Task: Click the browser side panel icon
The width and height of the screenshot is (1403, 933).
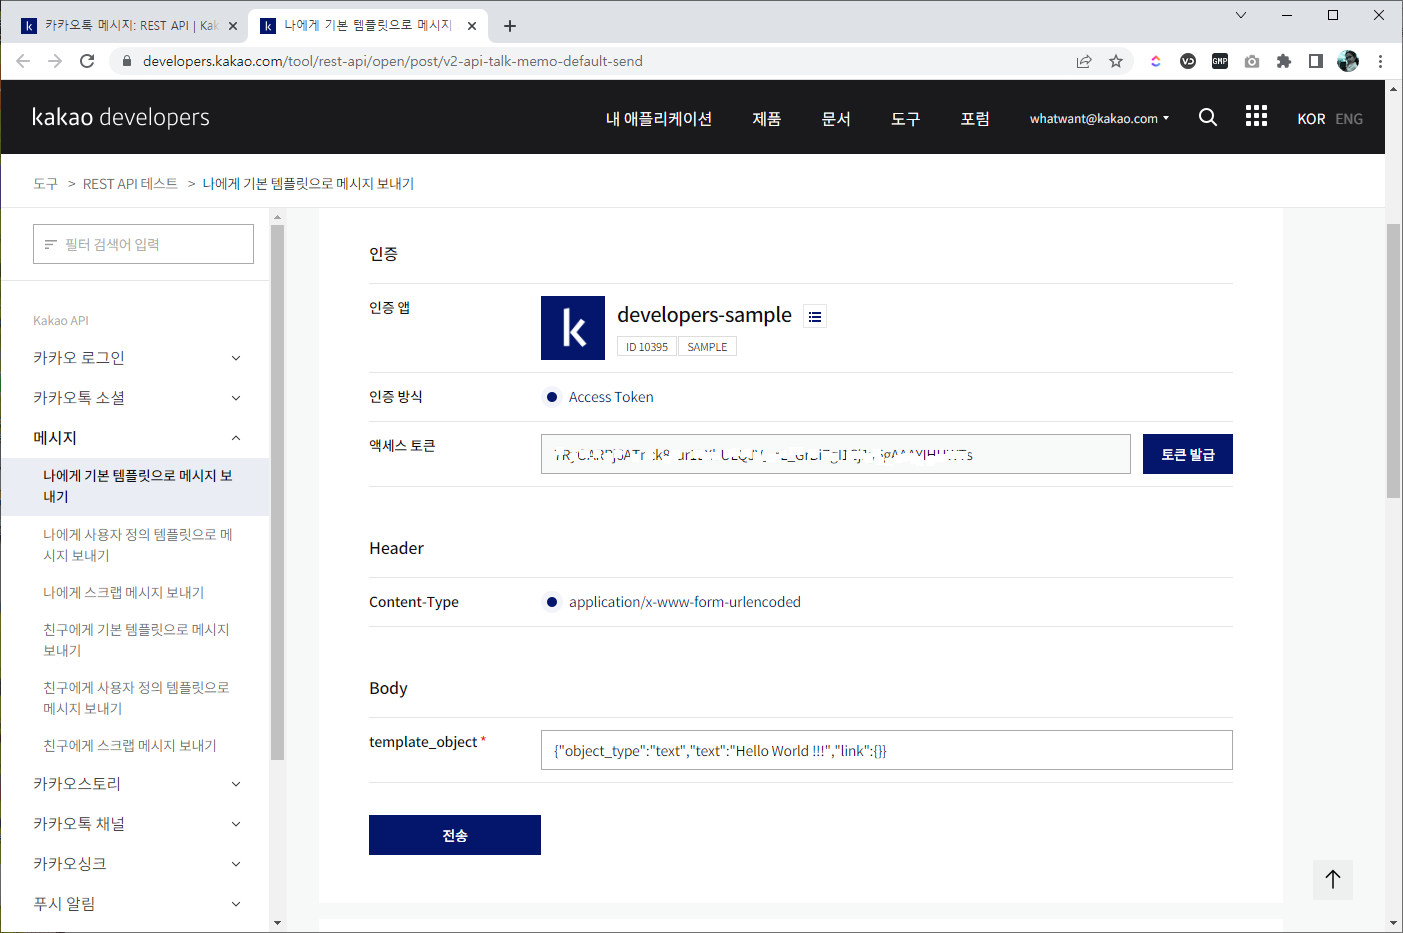Action: [x=1316, y=61]
